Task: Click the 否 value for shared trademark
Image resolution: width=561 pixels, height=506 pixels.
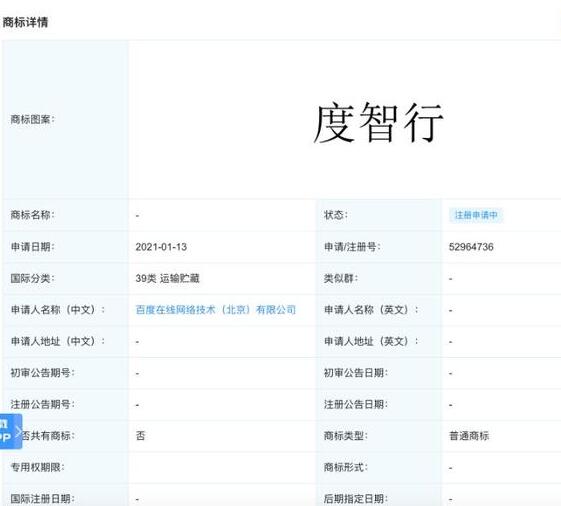Action: pos(140,436)
